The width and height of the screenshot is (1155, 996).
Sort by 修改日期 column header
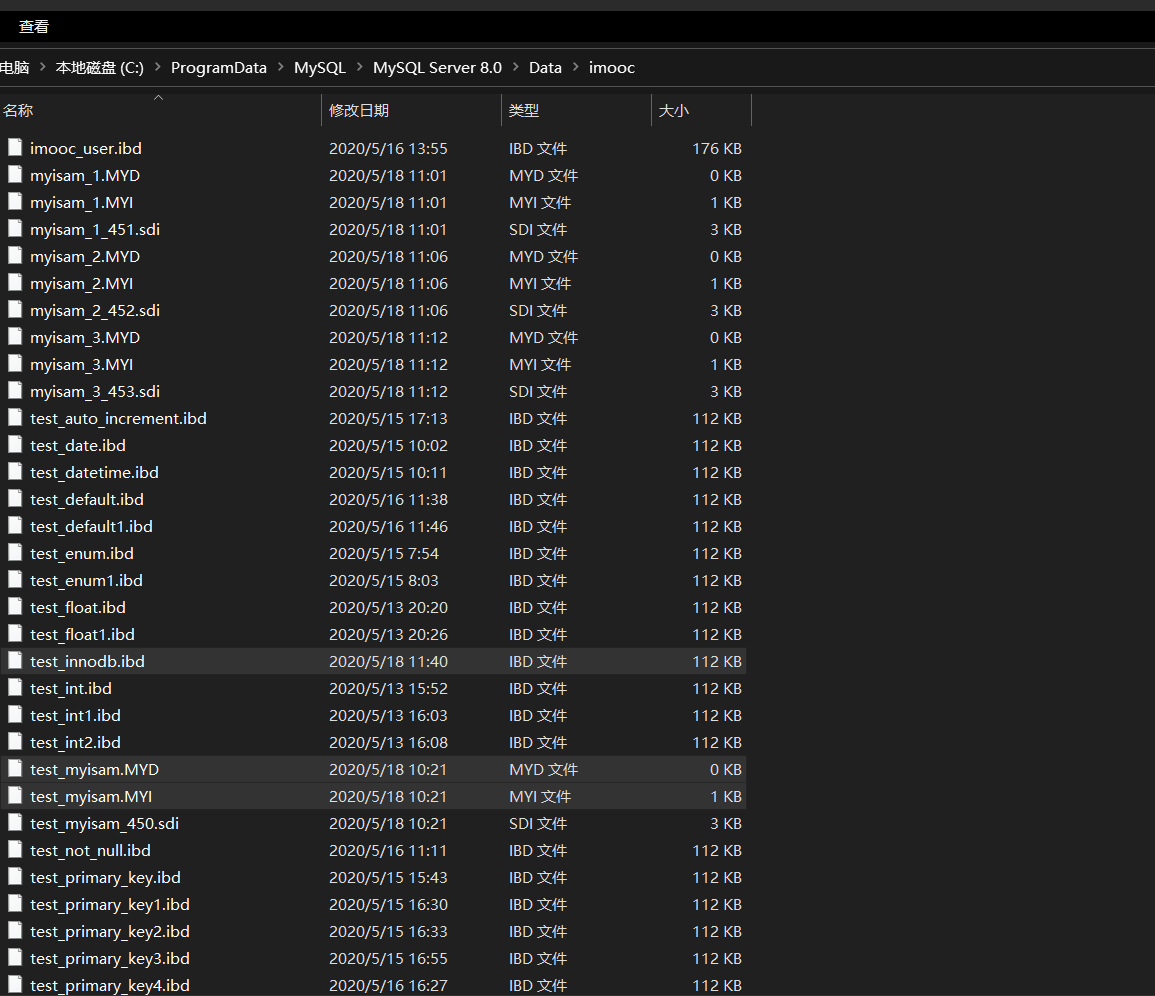click(411, 111)
